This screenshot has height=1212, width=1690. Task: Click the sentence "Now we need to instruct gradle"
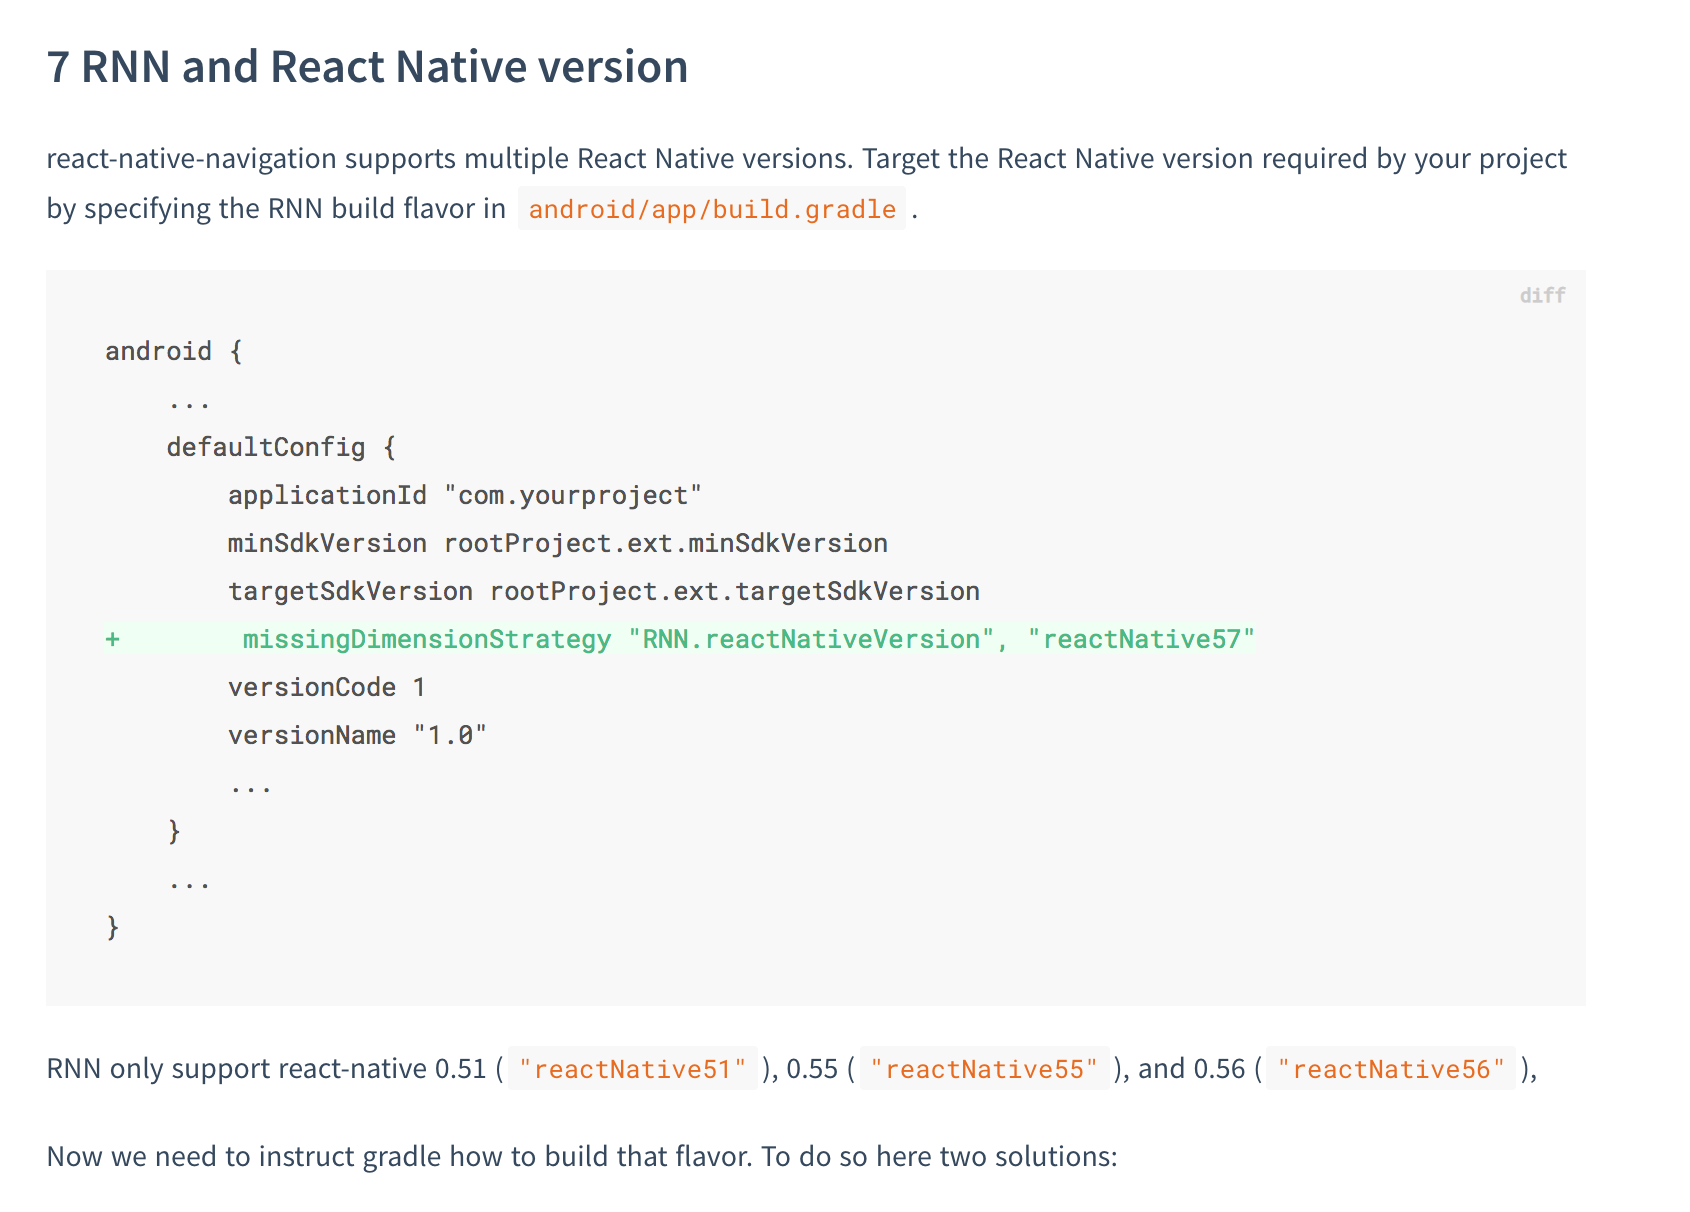click(582, 1156)
